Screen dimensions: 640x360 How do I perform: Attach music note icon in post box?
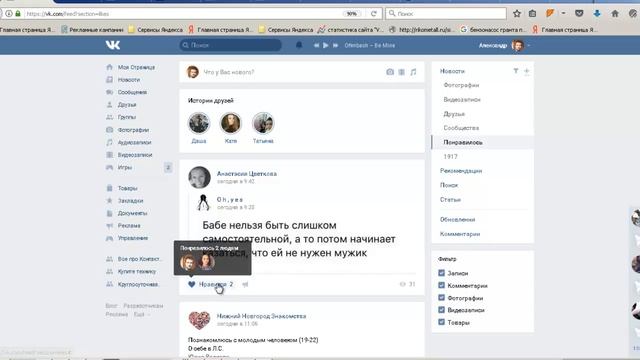tap(413, 72)
